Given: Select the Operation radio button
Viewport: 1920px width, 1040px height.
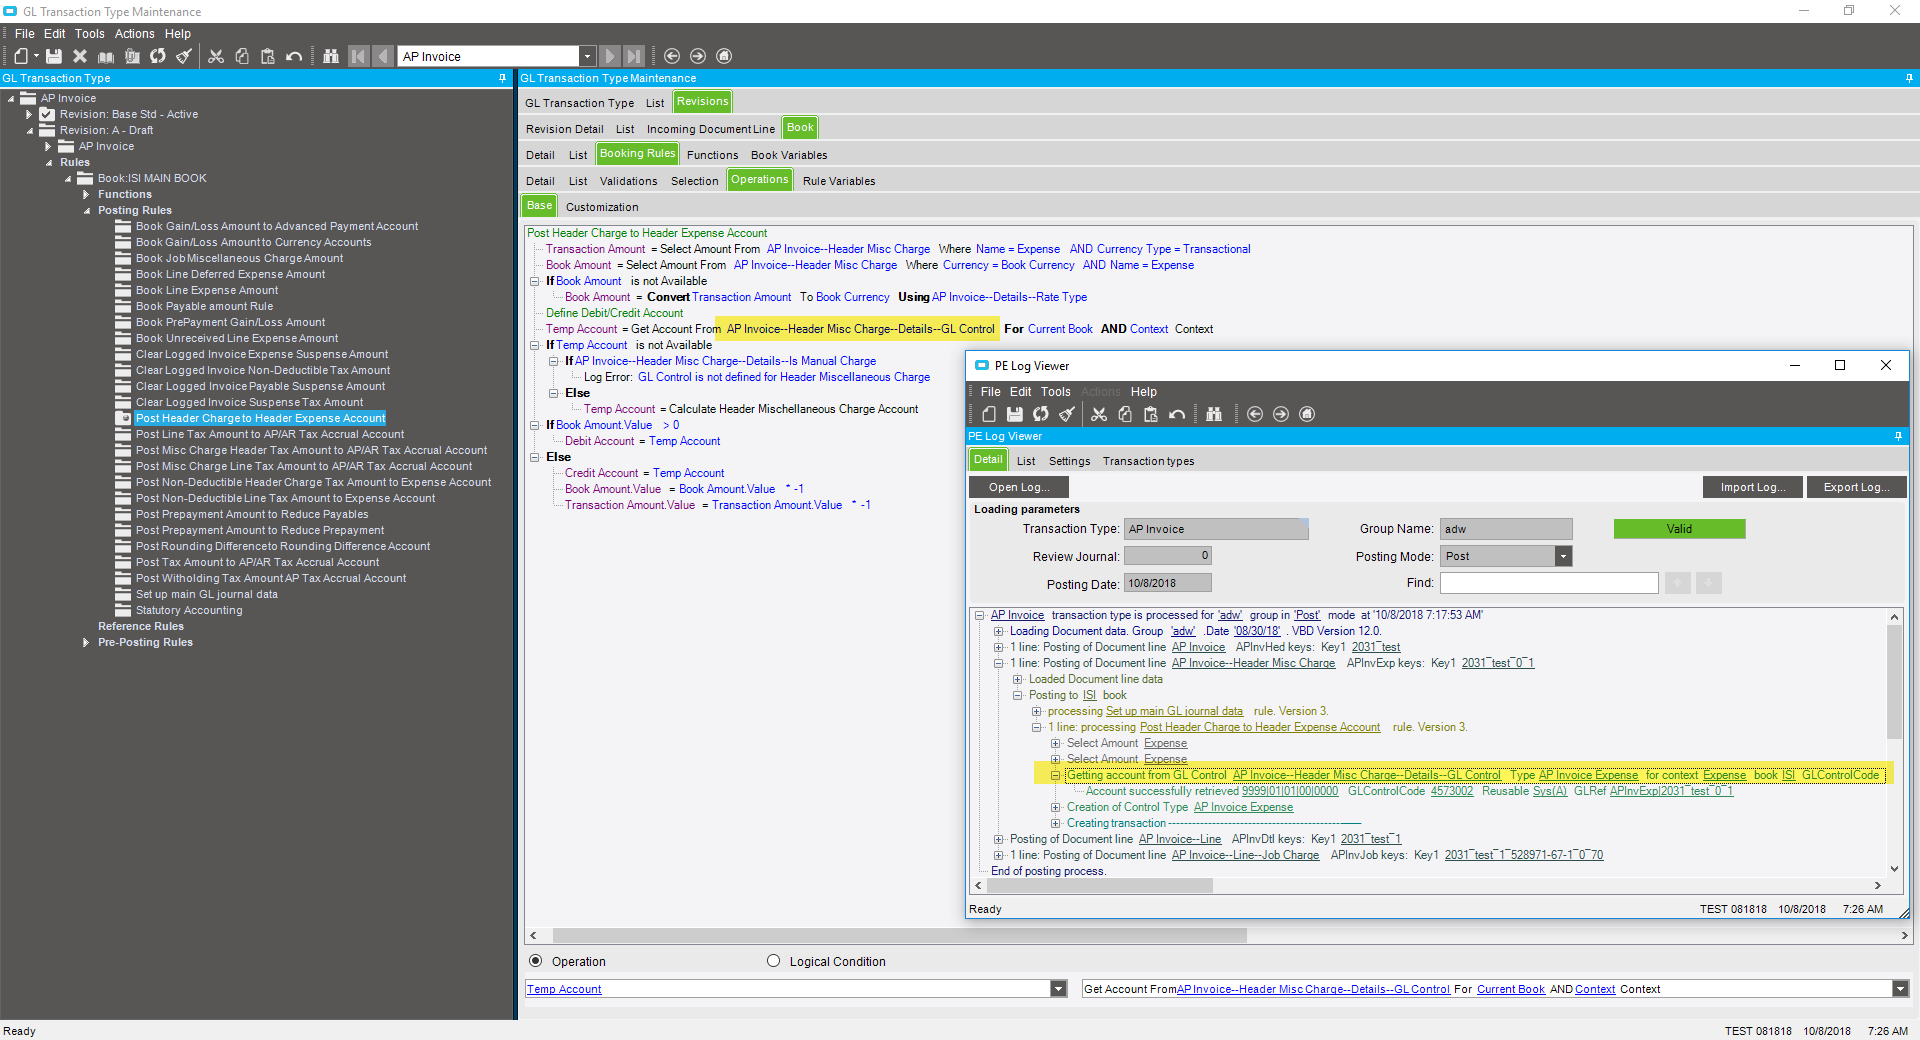Looking at the screenshot, I should click(536, 961).
